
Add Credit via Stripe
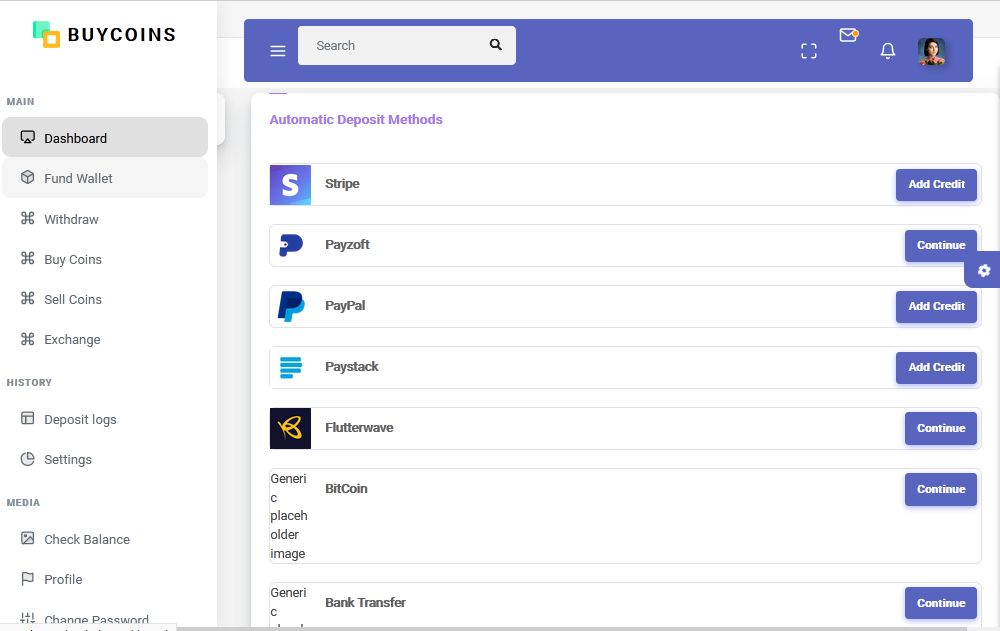tap(936, 184)
